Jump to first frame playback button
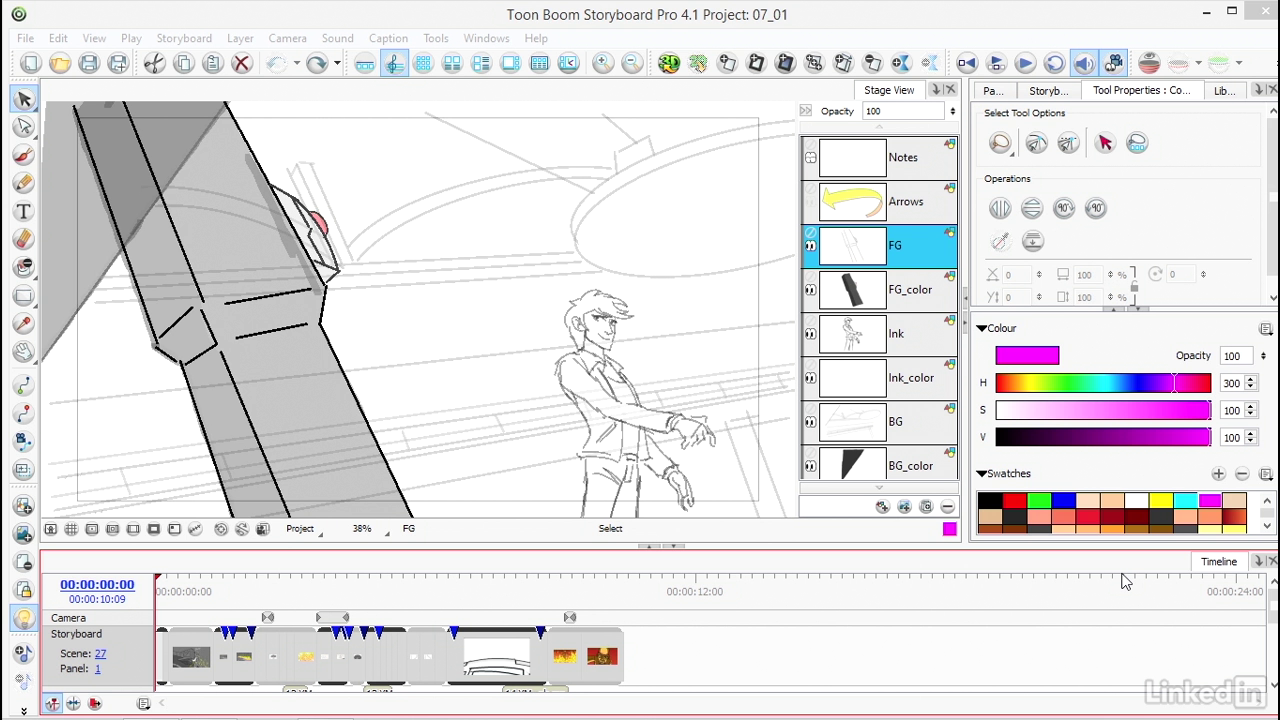Screen dimensions: 1280x720 point(966,64)
